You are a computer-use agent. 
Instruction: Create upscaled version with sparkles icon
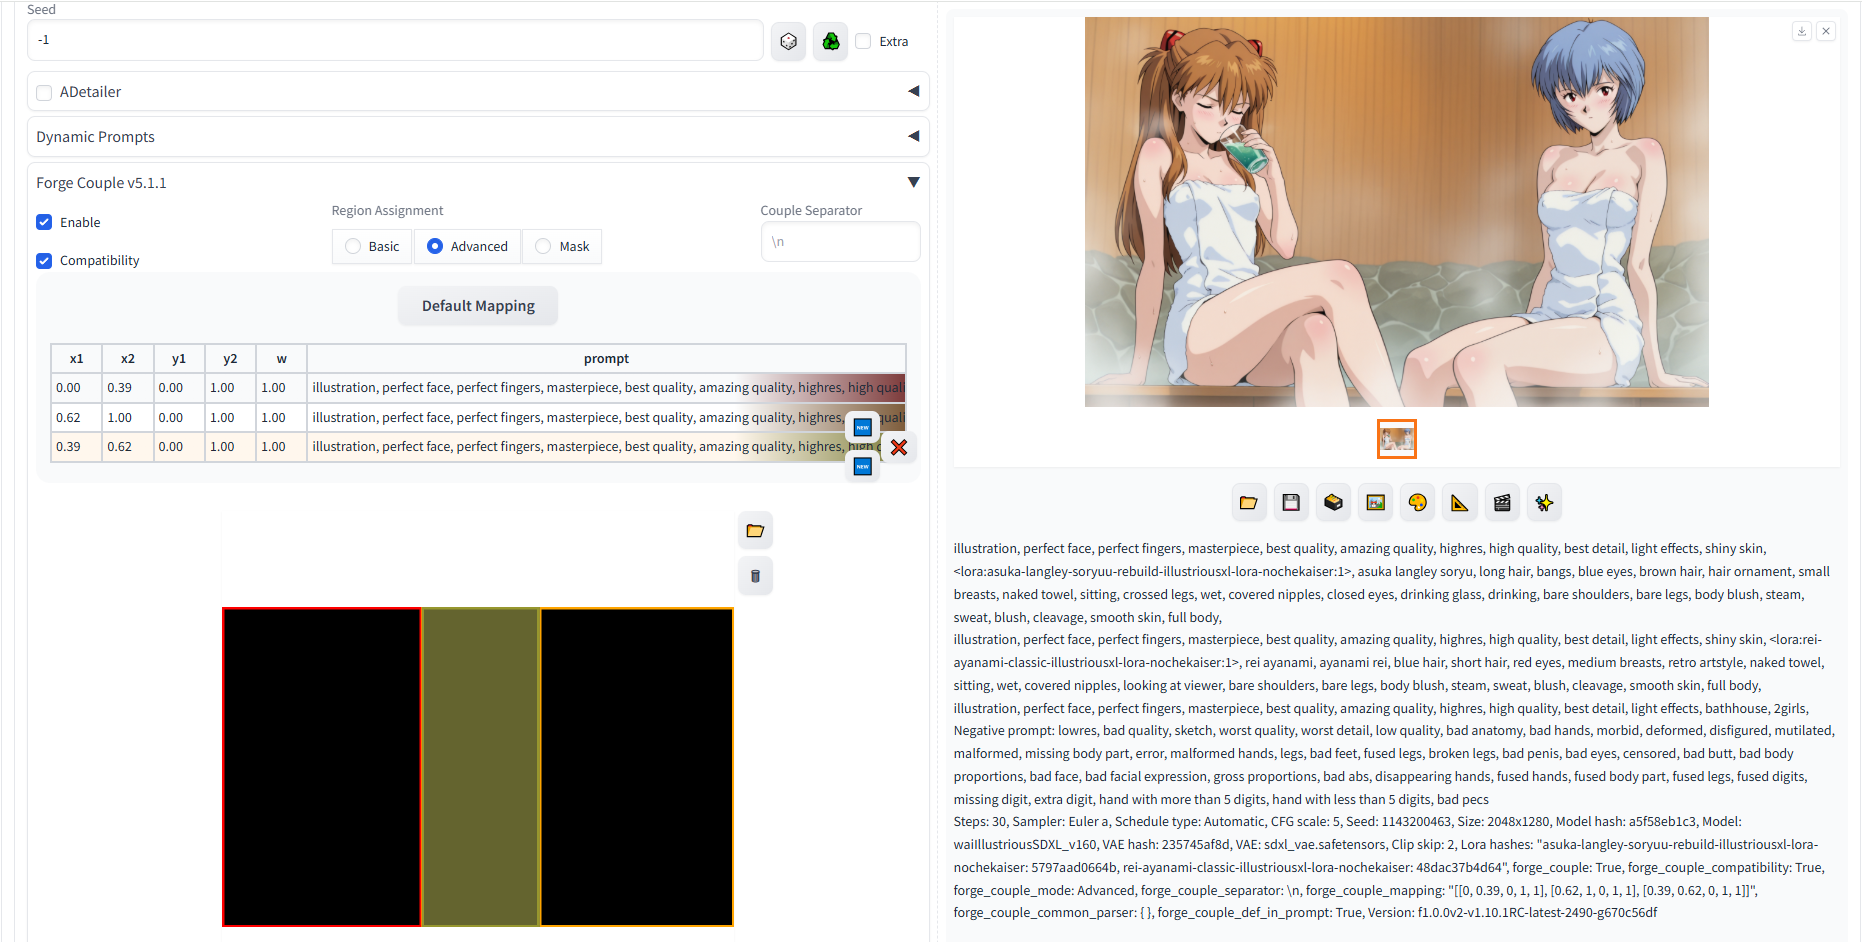tap(1545, 503)
